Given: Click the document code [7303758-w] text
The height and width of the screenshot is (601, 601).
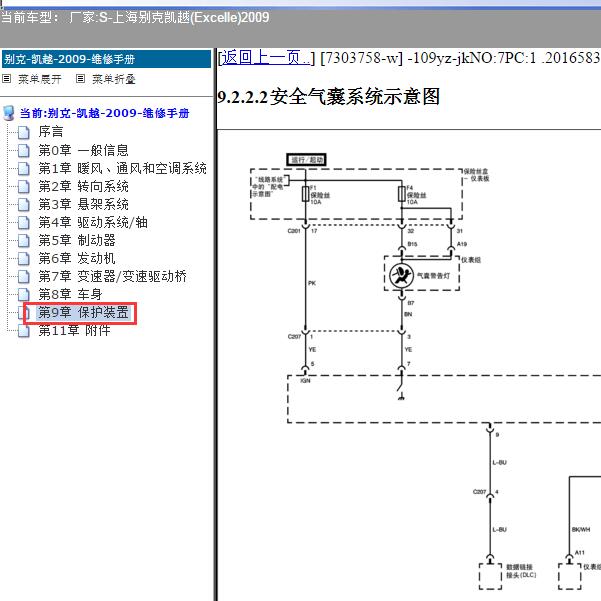Looking at the screenshot, I should click(361, 58).
